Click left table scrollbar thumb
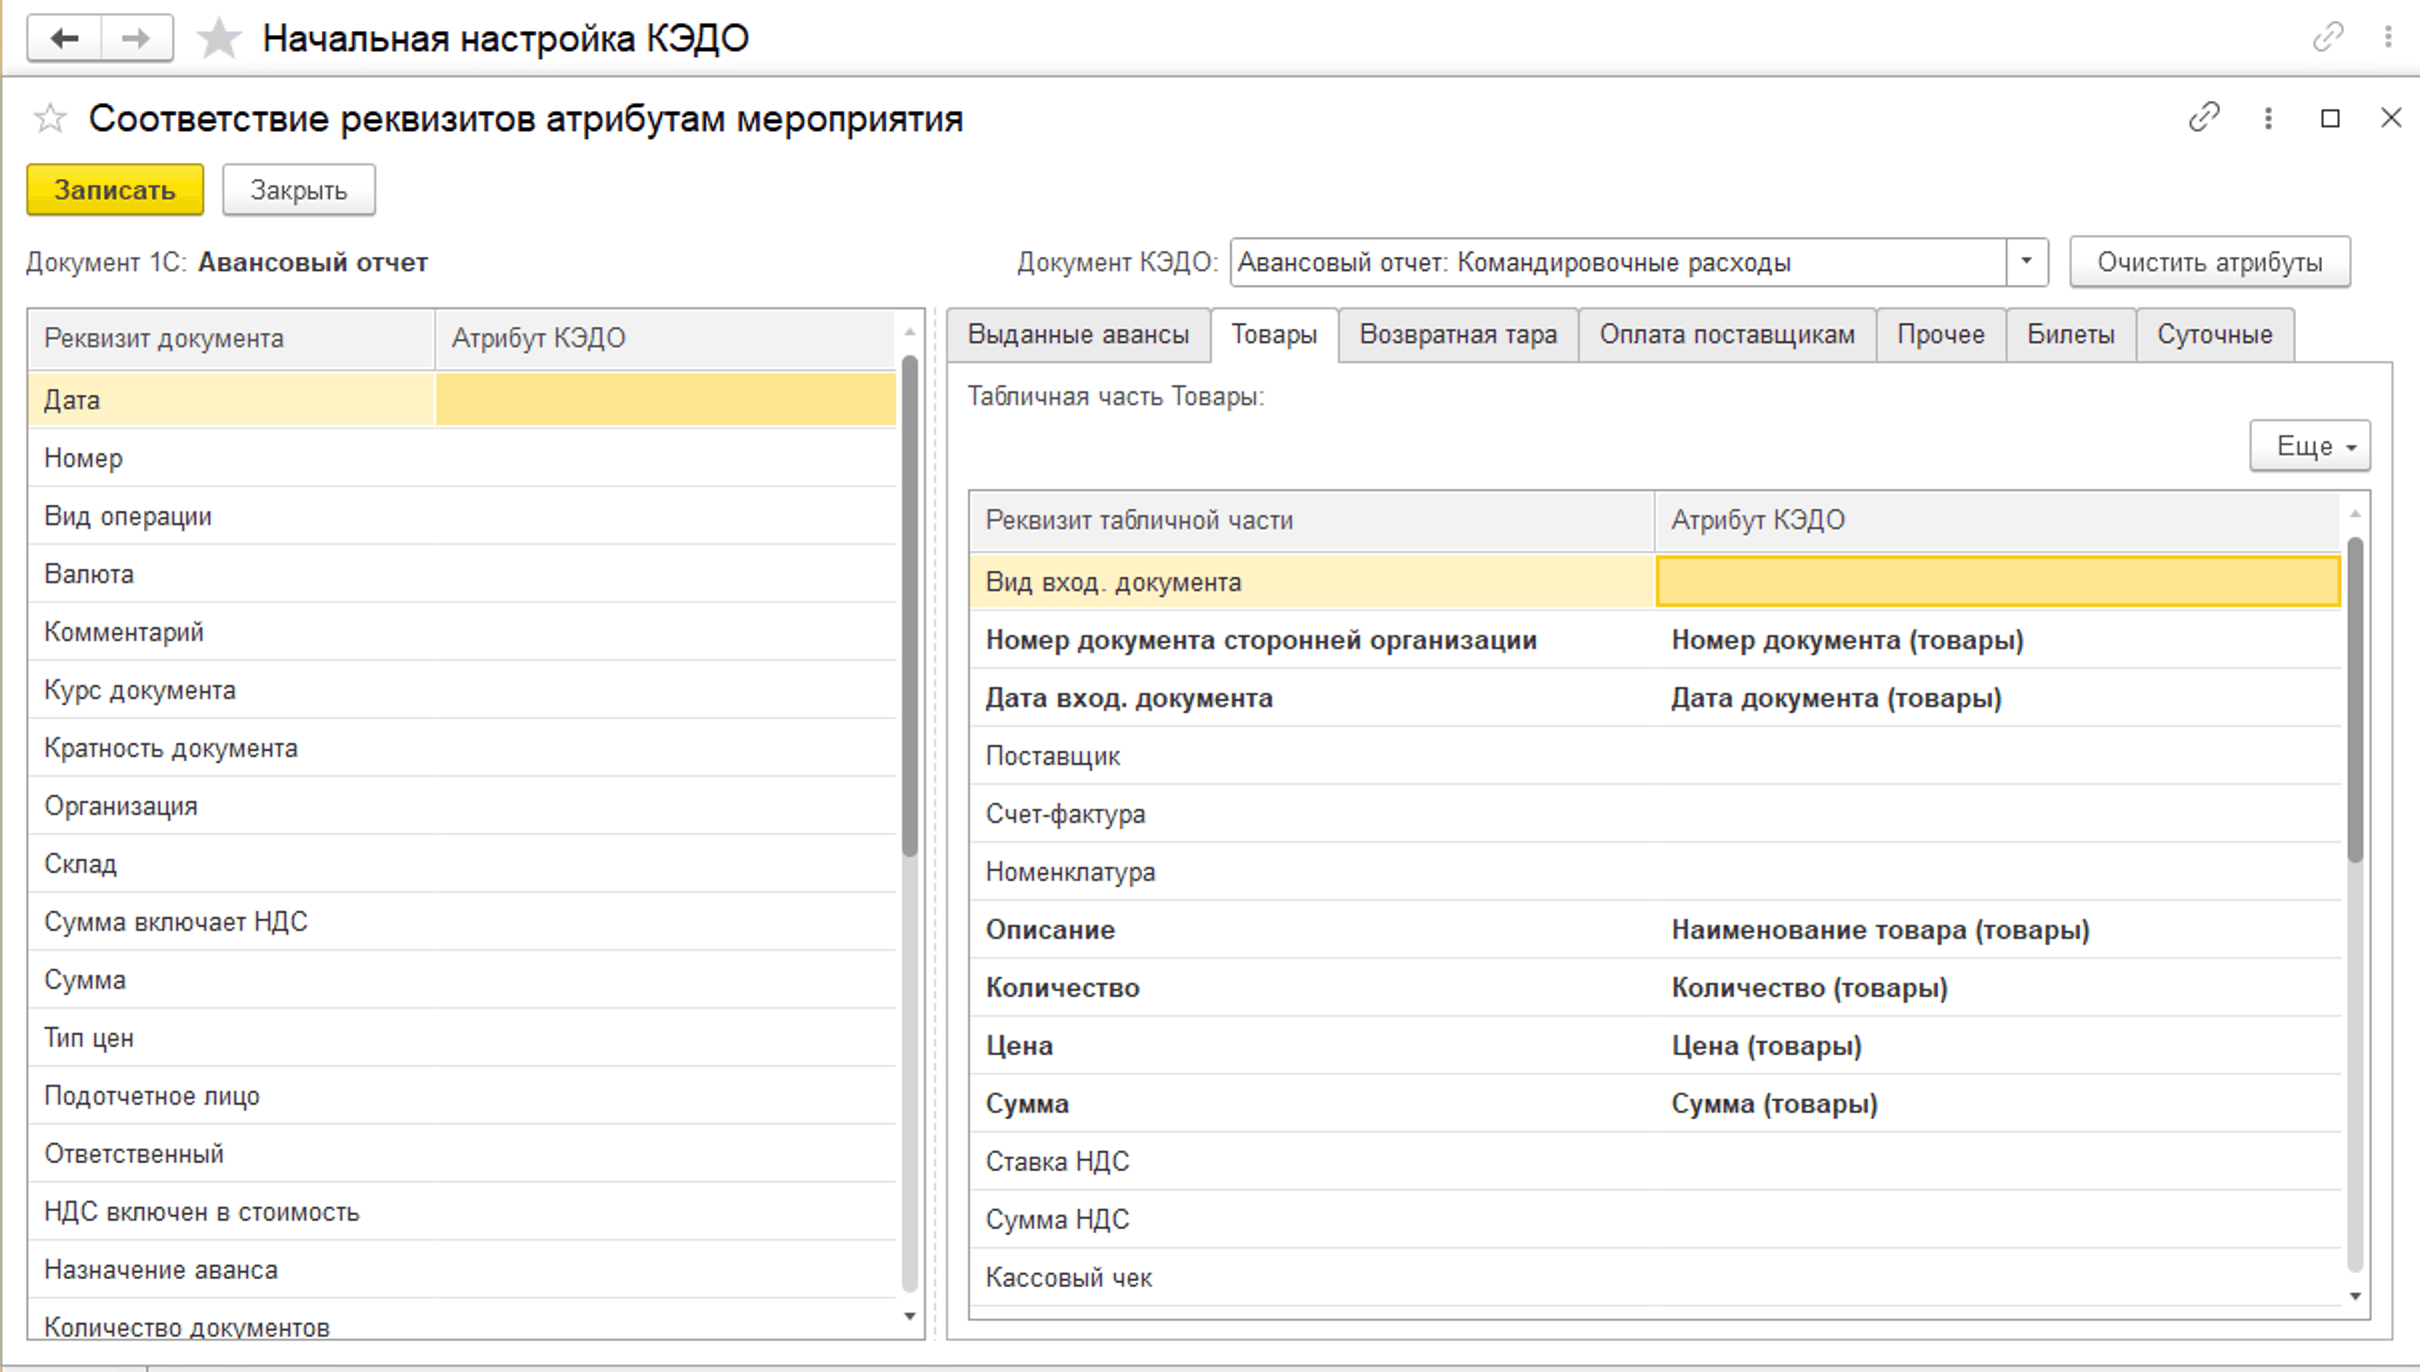Image resolution: width=2420 pixels, height=1372 pixels. pyautogui.click(x=909, y=606)
